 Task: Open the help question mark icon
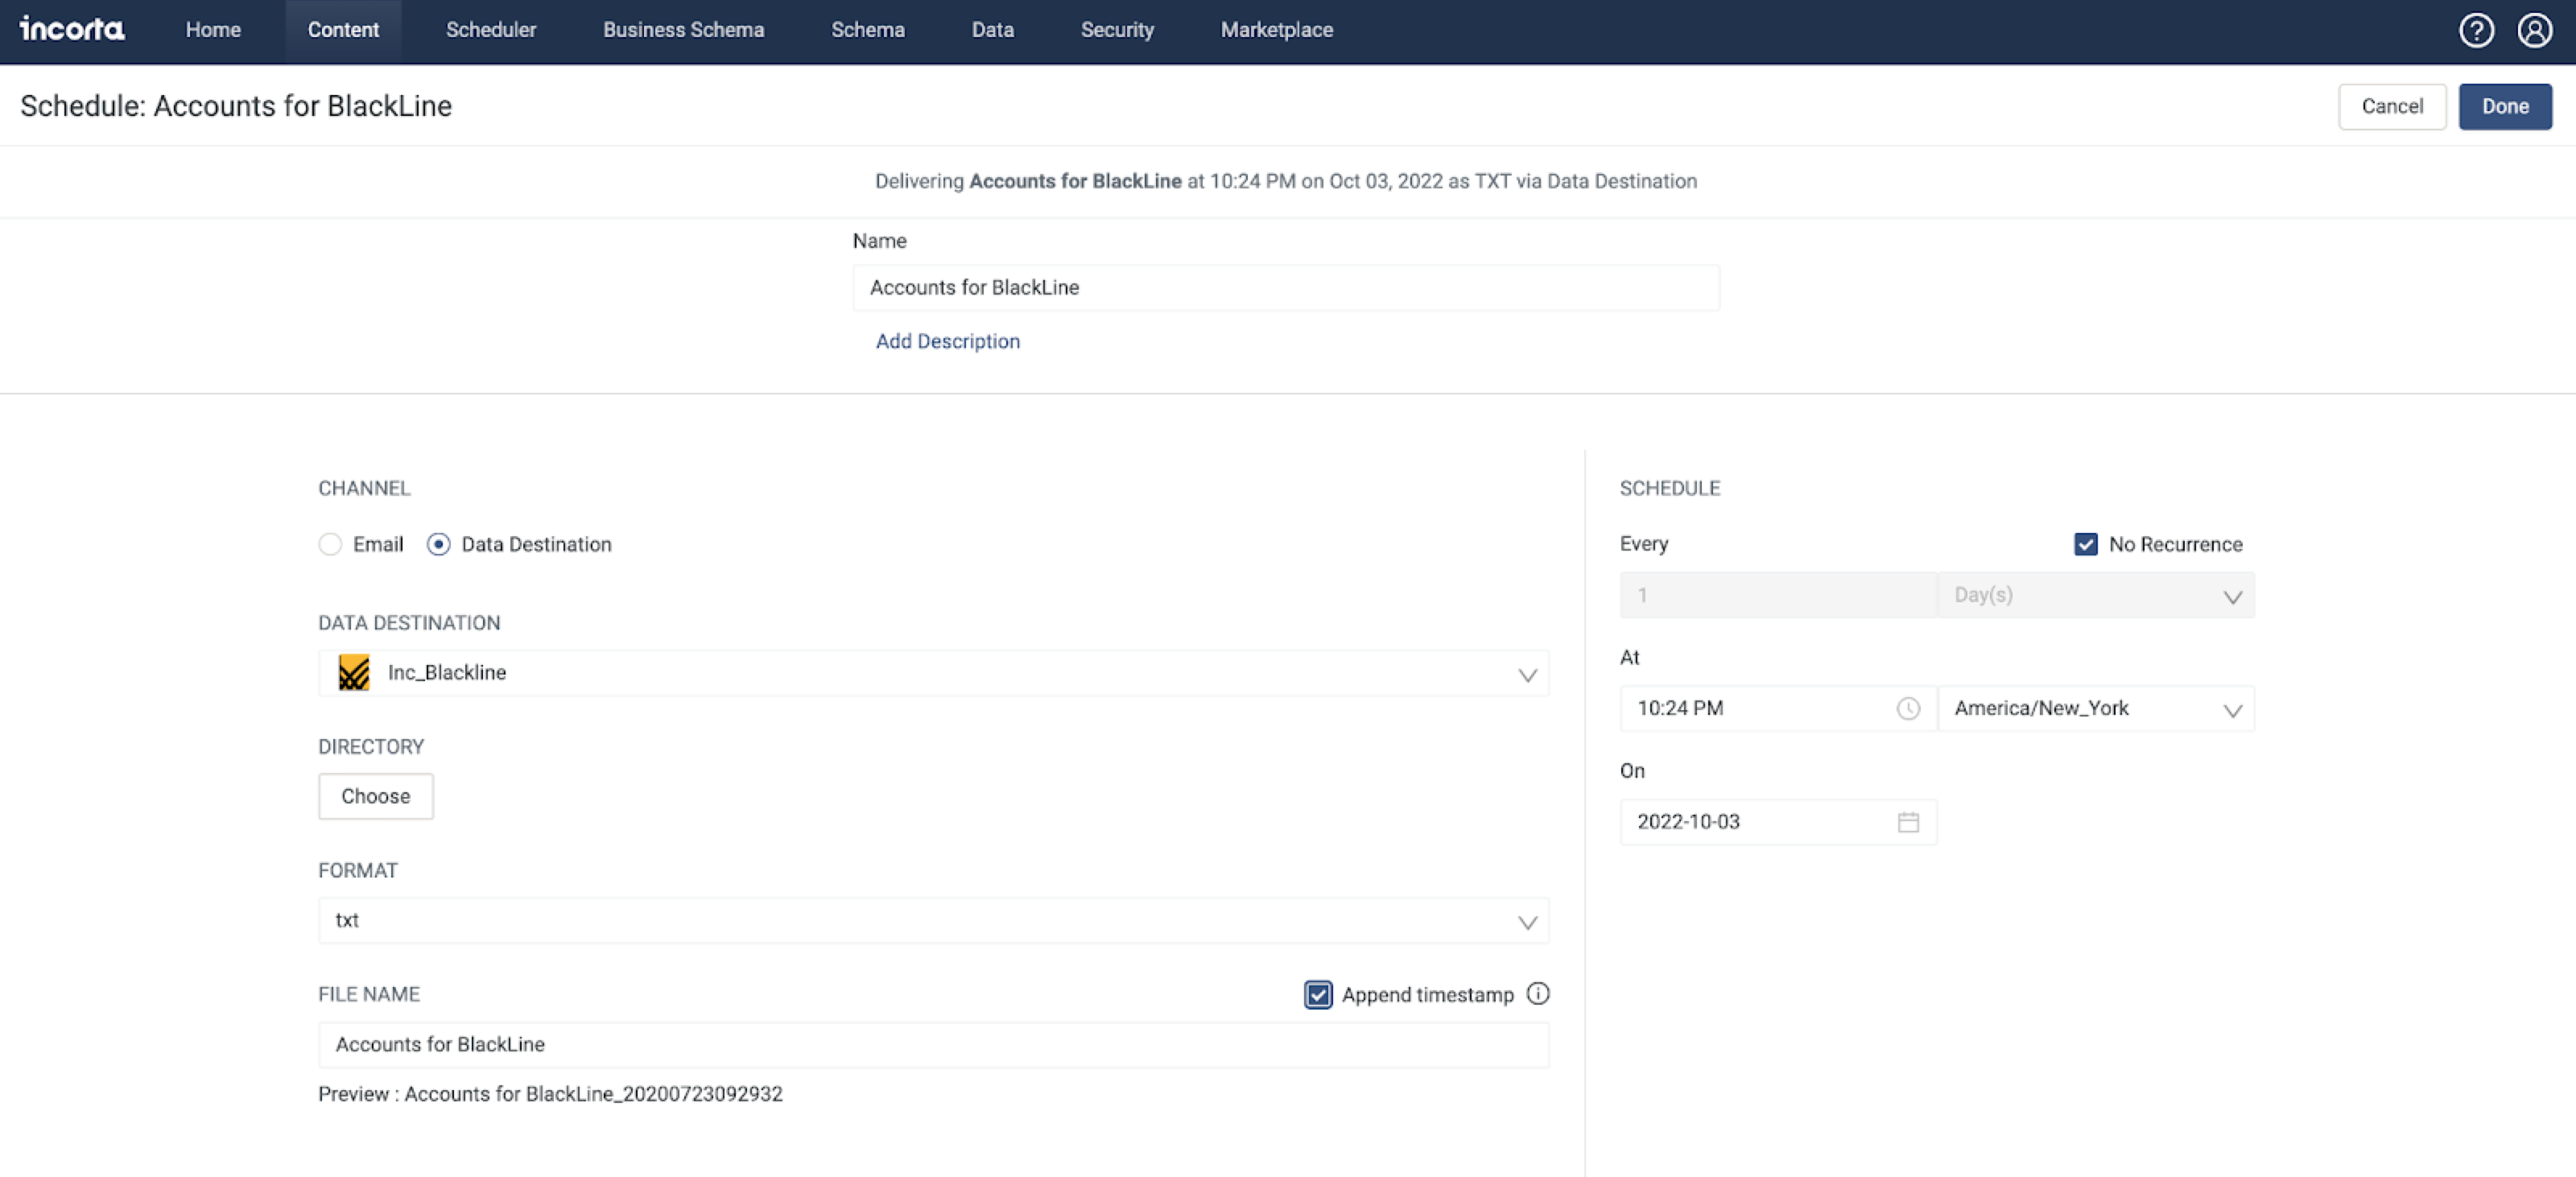[x=2476, y=30]
